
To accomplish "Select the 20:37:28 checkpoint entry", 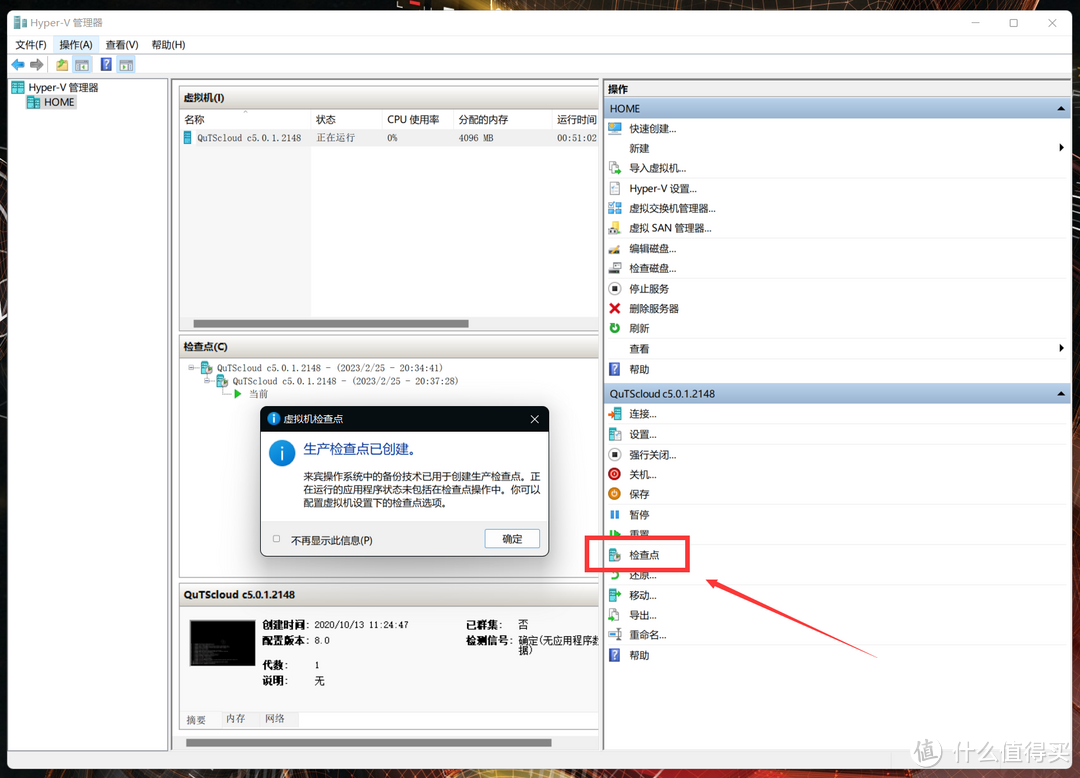I will [345, 381].
